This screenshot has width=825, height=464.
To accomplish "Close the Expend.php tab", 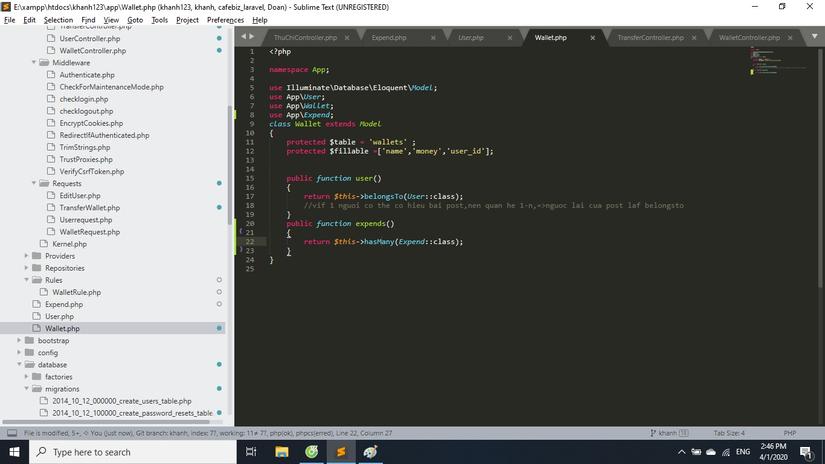I will pos(433,38).
